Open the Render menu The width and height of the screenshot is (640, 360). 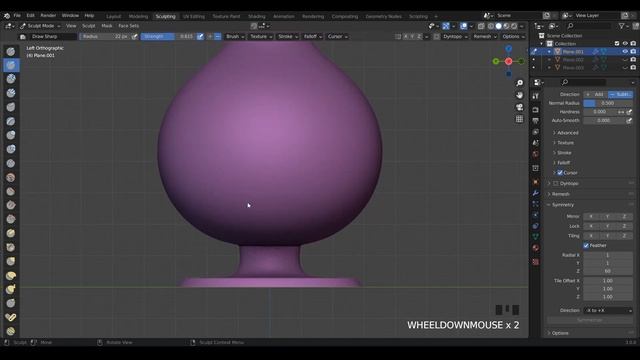[48, 16]
